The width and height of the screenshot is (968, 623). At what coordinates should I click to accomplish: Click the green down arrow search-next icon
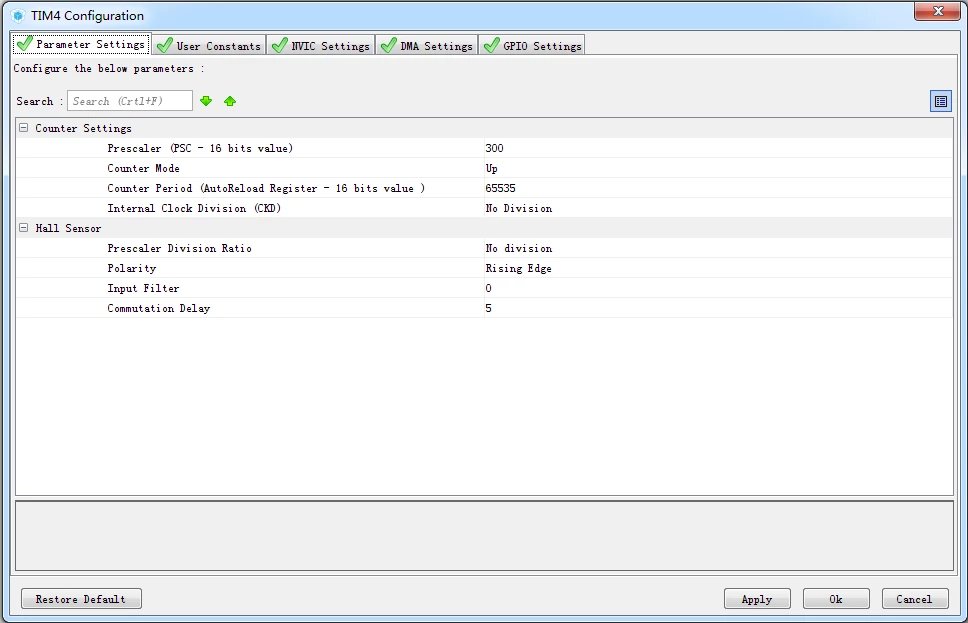(206, 101)
